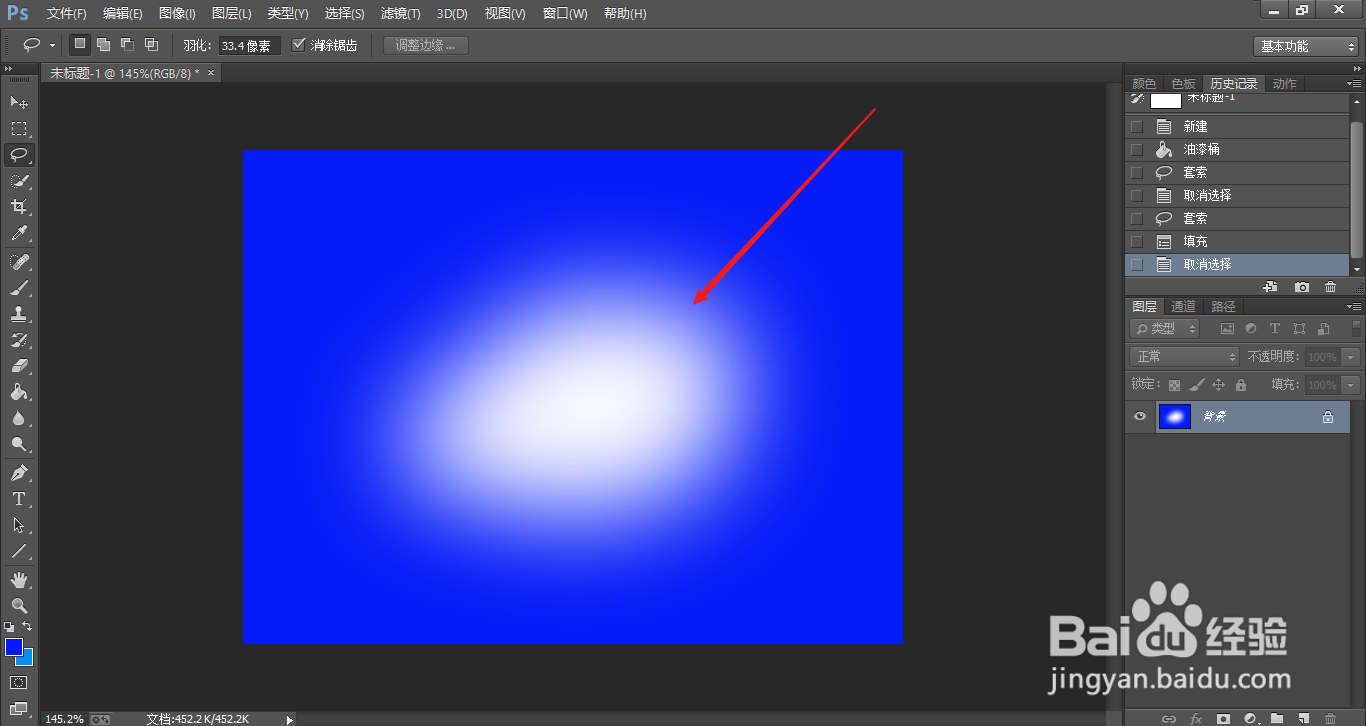1366x726 pixels.
Task: Select the History Brush tool
Action: tap(19, 339)
